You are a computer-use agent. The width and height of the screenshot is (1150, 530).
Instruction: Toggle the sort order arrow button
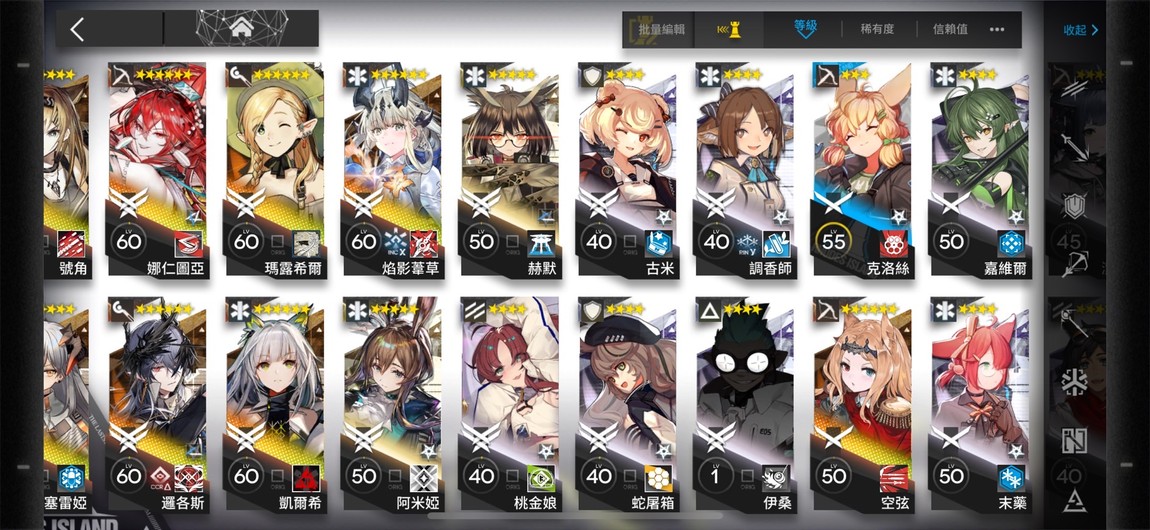(x=729, y=30)
